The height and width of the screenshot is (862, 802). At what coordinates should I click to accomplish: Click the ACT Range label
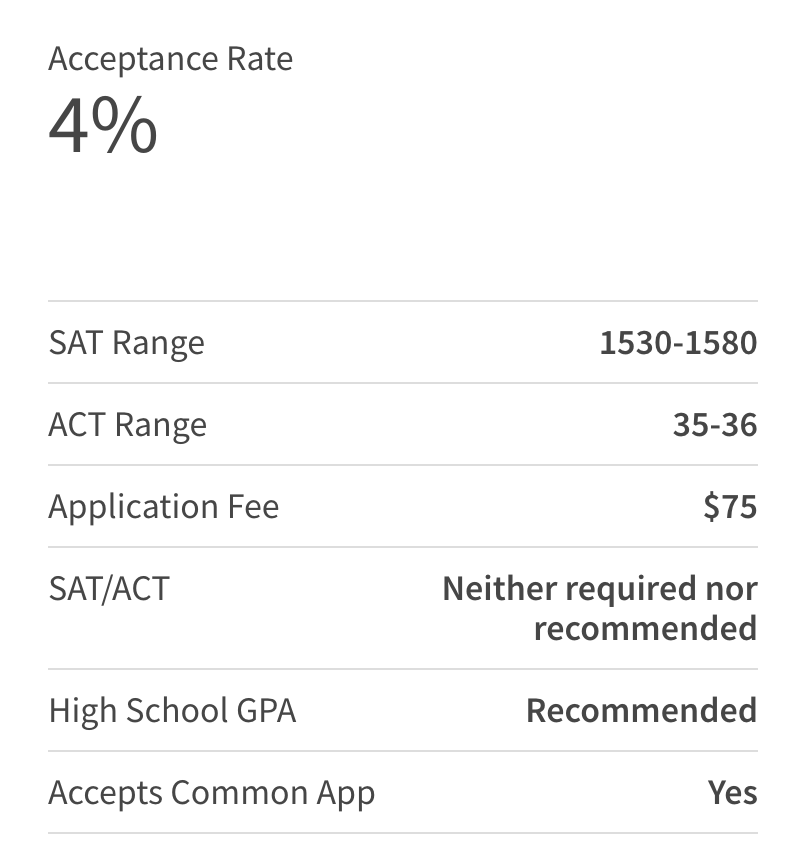(x=128, y=425)
